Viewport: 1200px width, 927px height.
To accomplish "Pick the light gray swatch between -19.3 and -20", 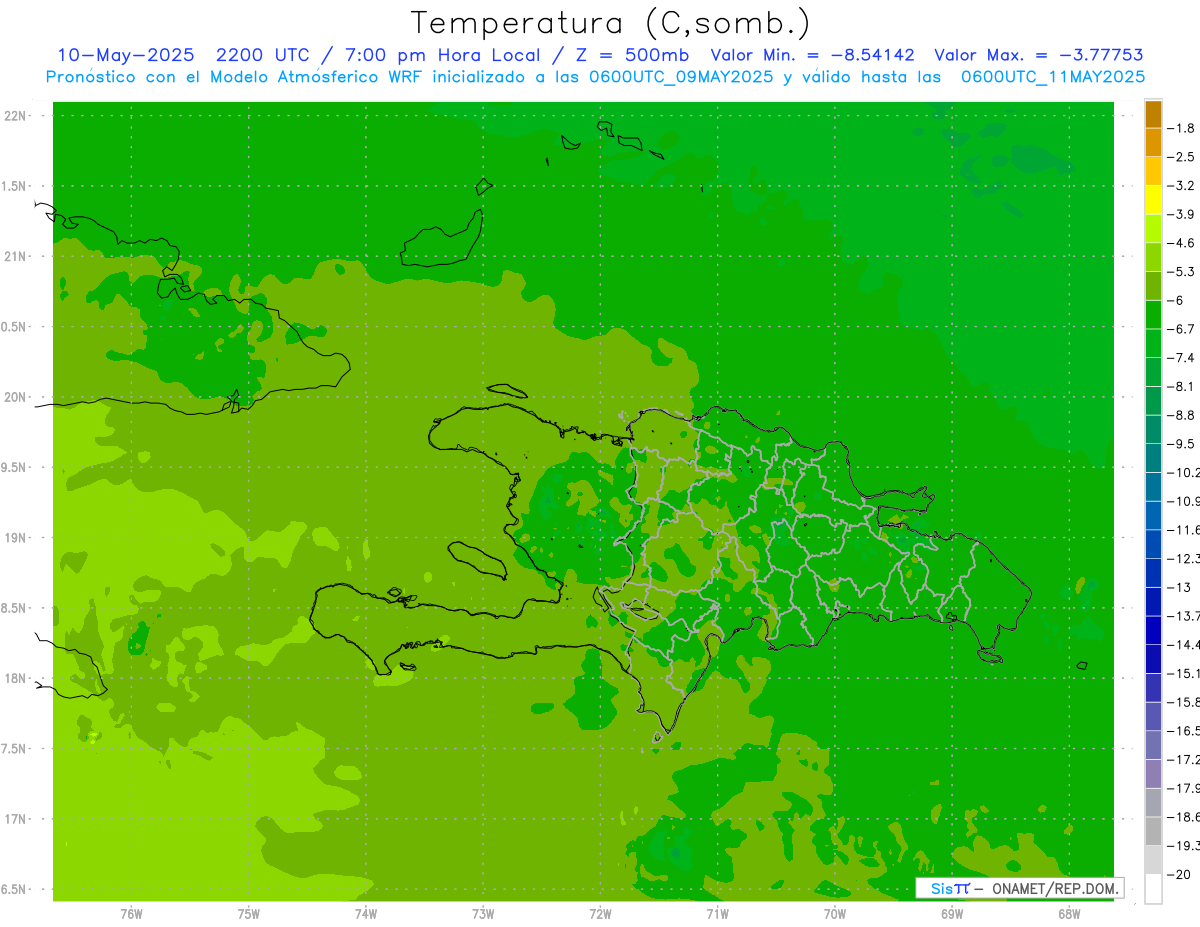I will (1153, 859).
